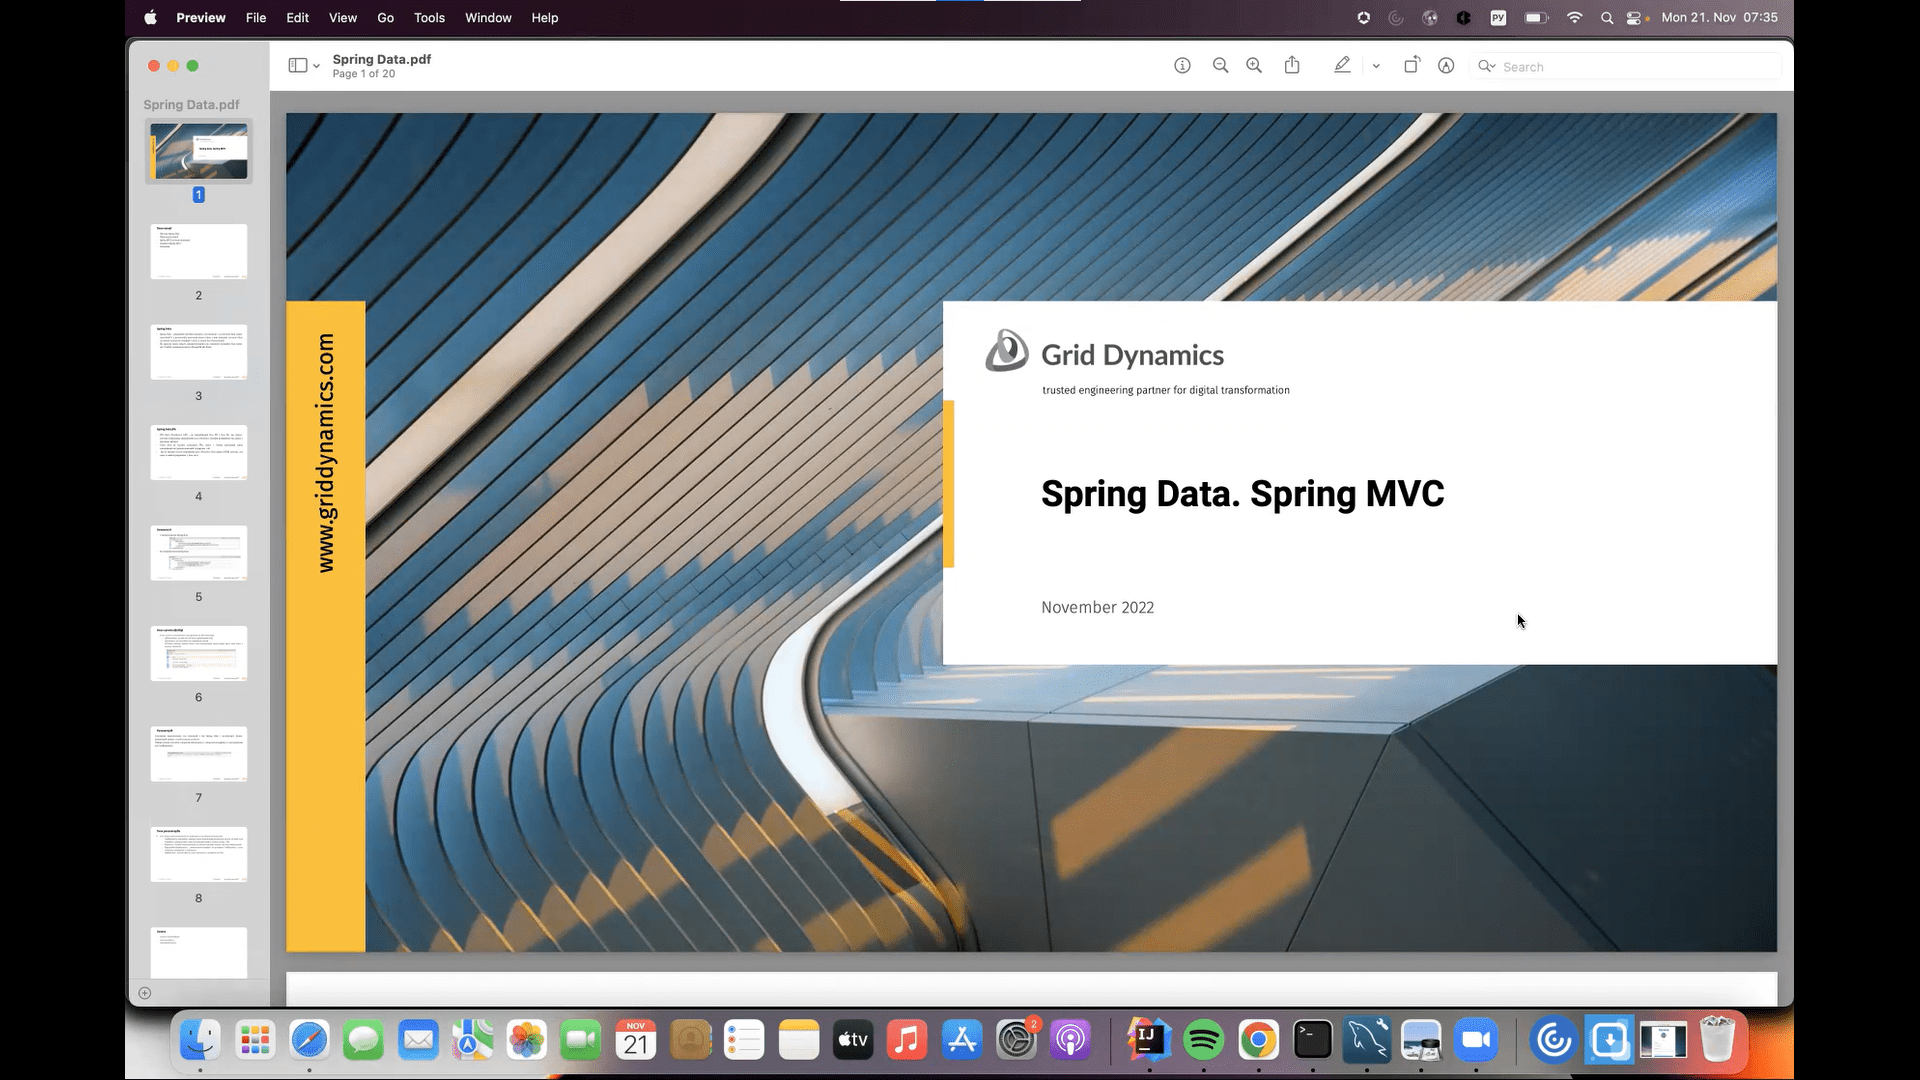Image resolution: width=1920 pixels, height=1080 pixels.
Task: Click the date and time in menu bar
Action: (1720, 17)
